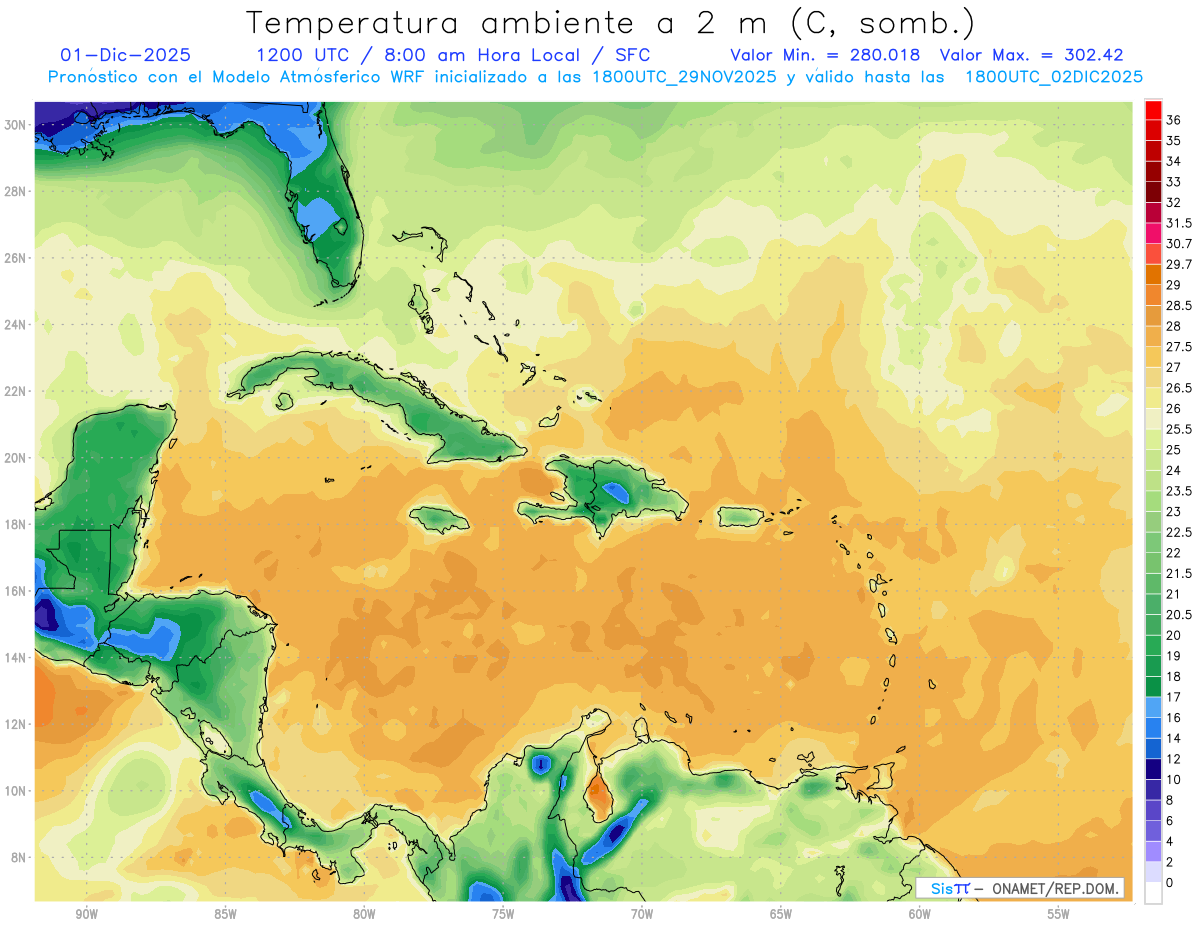Click the color scale label 2
Screen dimensions: 1200x927
coord(1170,862)
